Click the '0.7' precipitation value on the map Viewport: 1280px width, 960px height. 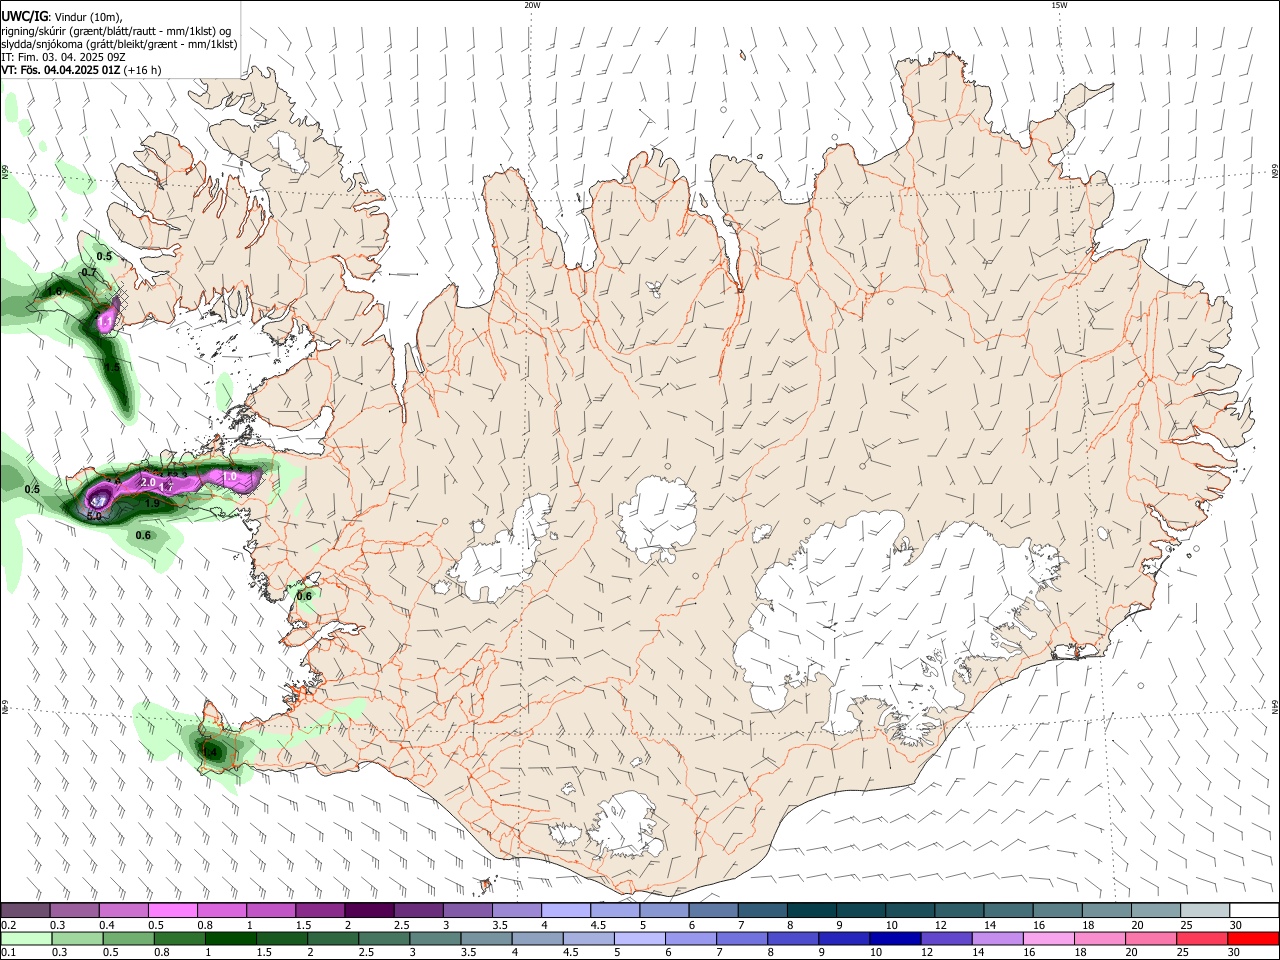coord(88,272)
